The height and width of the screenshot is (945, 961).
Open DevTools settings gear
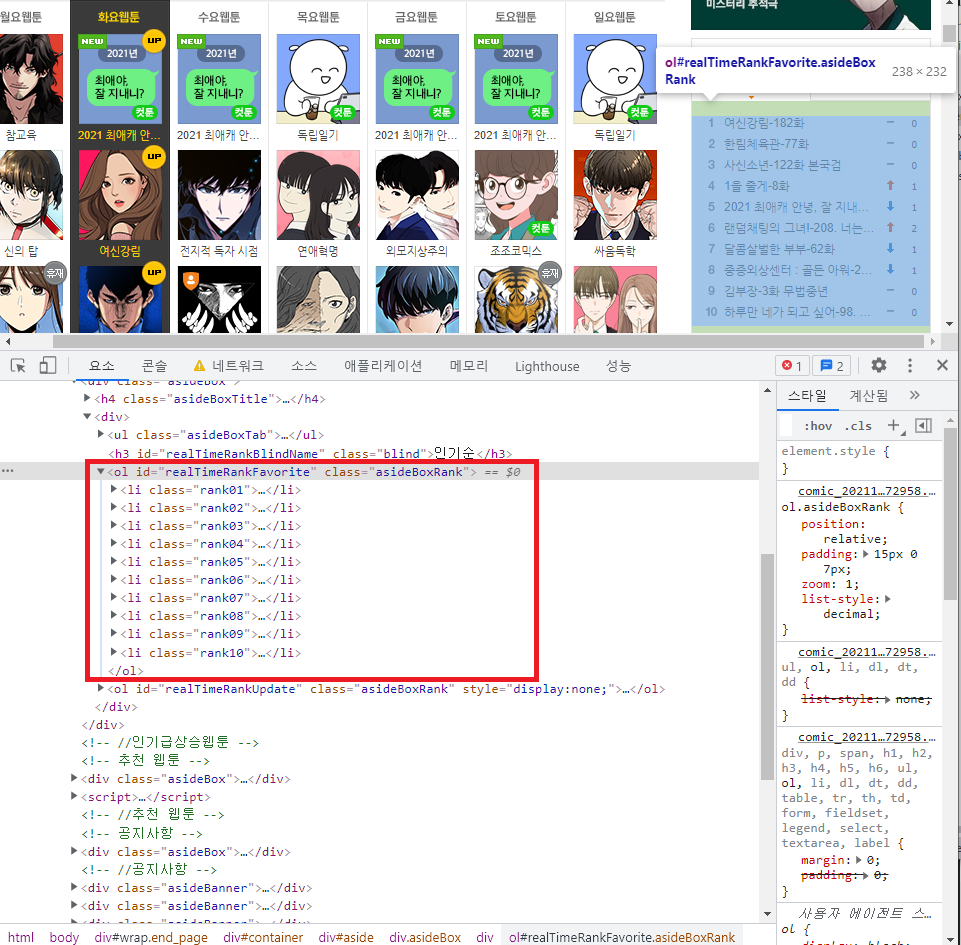(x=878, y=365)
